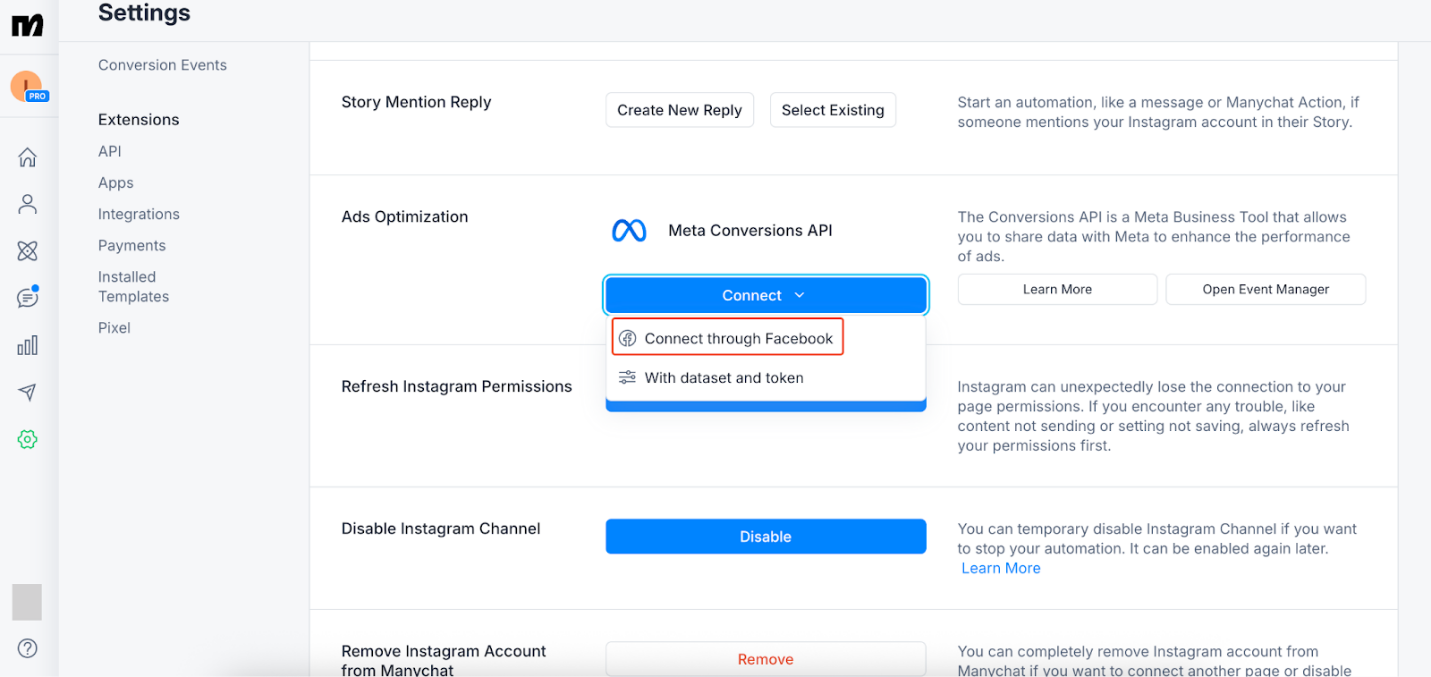Switch to the Integrations settings section
Image resolution: width=1431 pixels, height=677 pixels.
pos(138,214)
